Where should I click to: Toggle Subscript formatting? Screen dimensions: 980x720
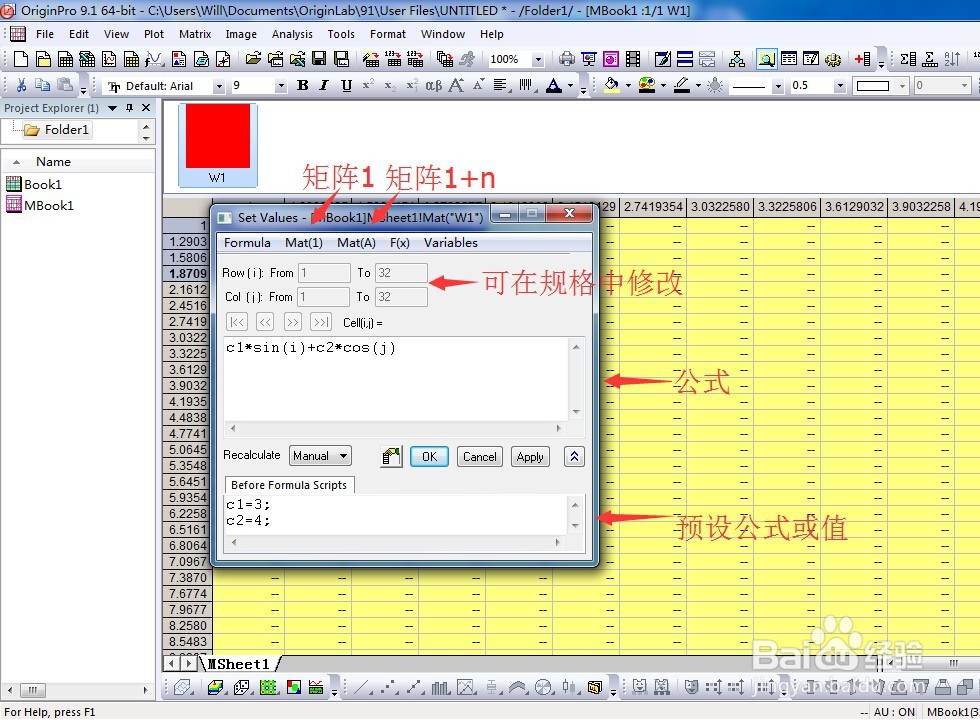pos(390,85)
